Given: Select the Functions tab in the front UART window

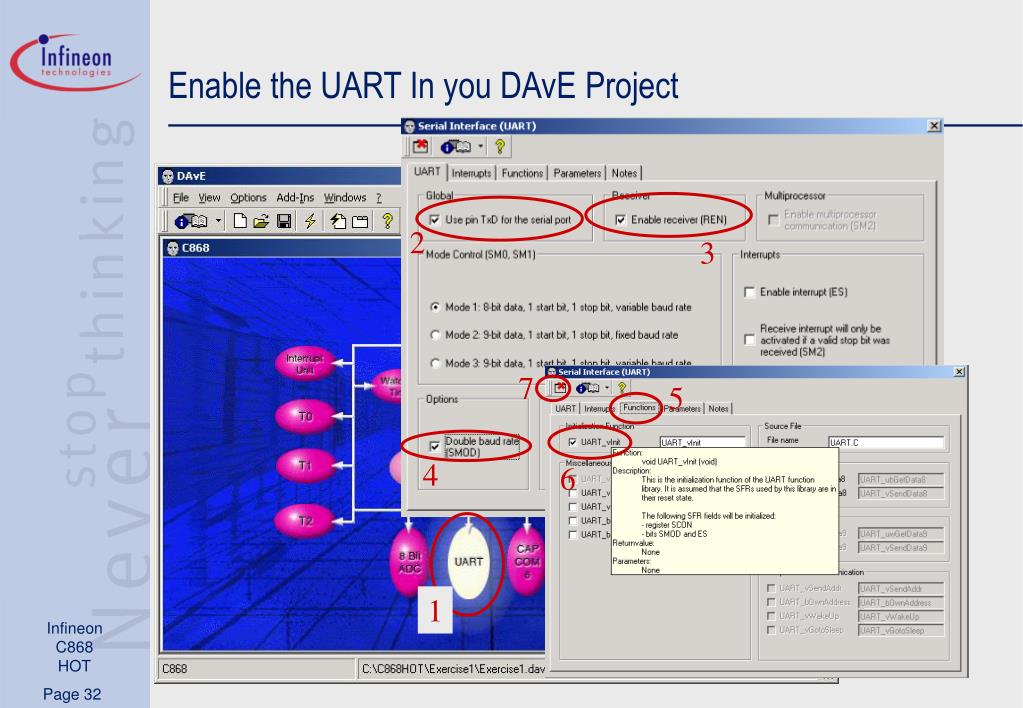Looking at the screenshot, I should (x=639, y=408).
